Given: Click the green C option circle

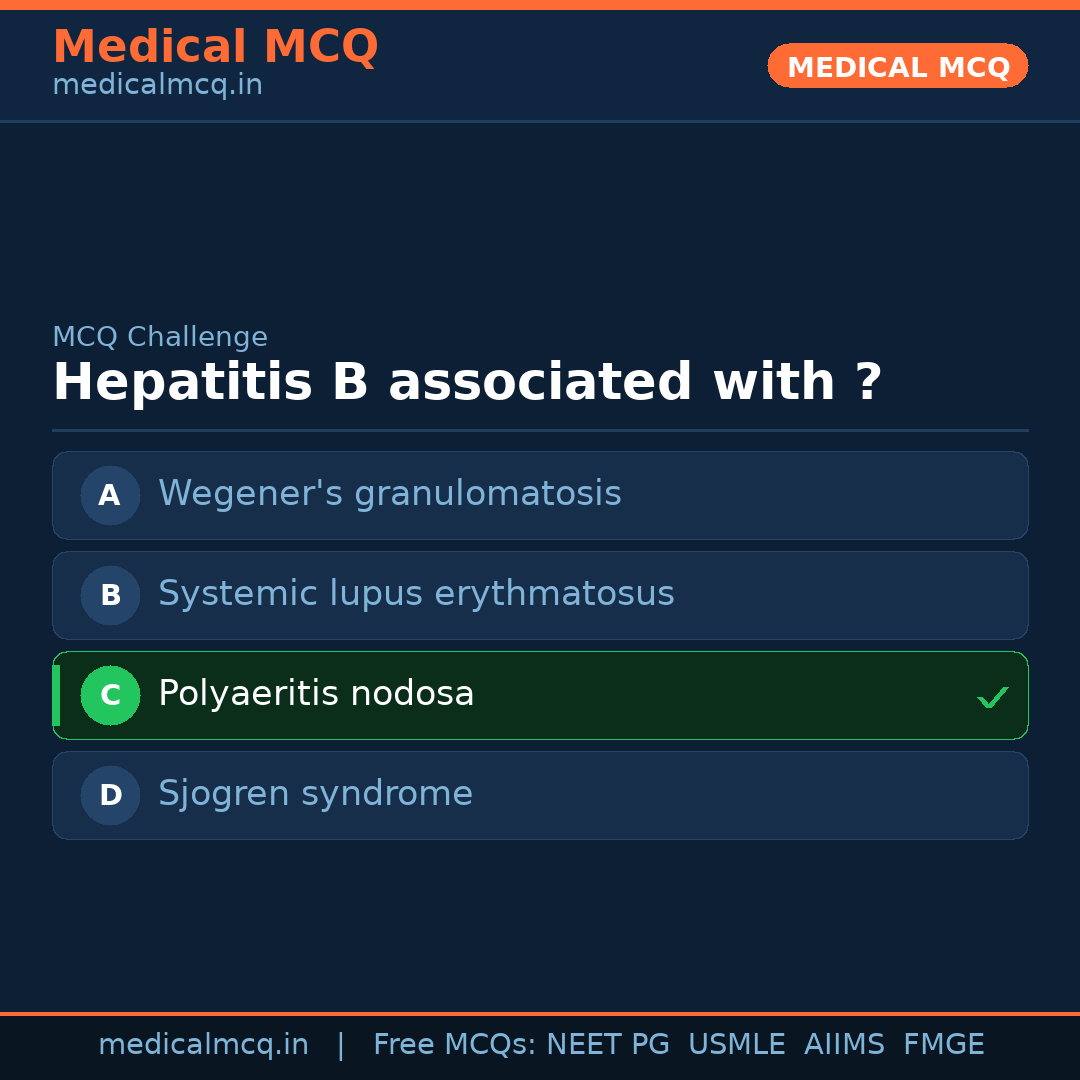Looking at the screenshot, I should click(x=110, y=695).
